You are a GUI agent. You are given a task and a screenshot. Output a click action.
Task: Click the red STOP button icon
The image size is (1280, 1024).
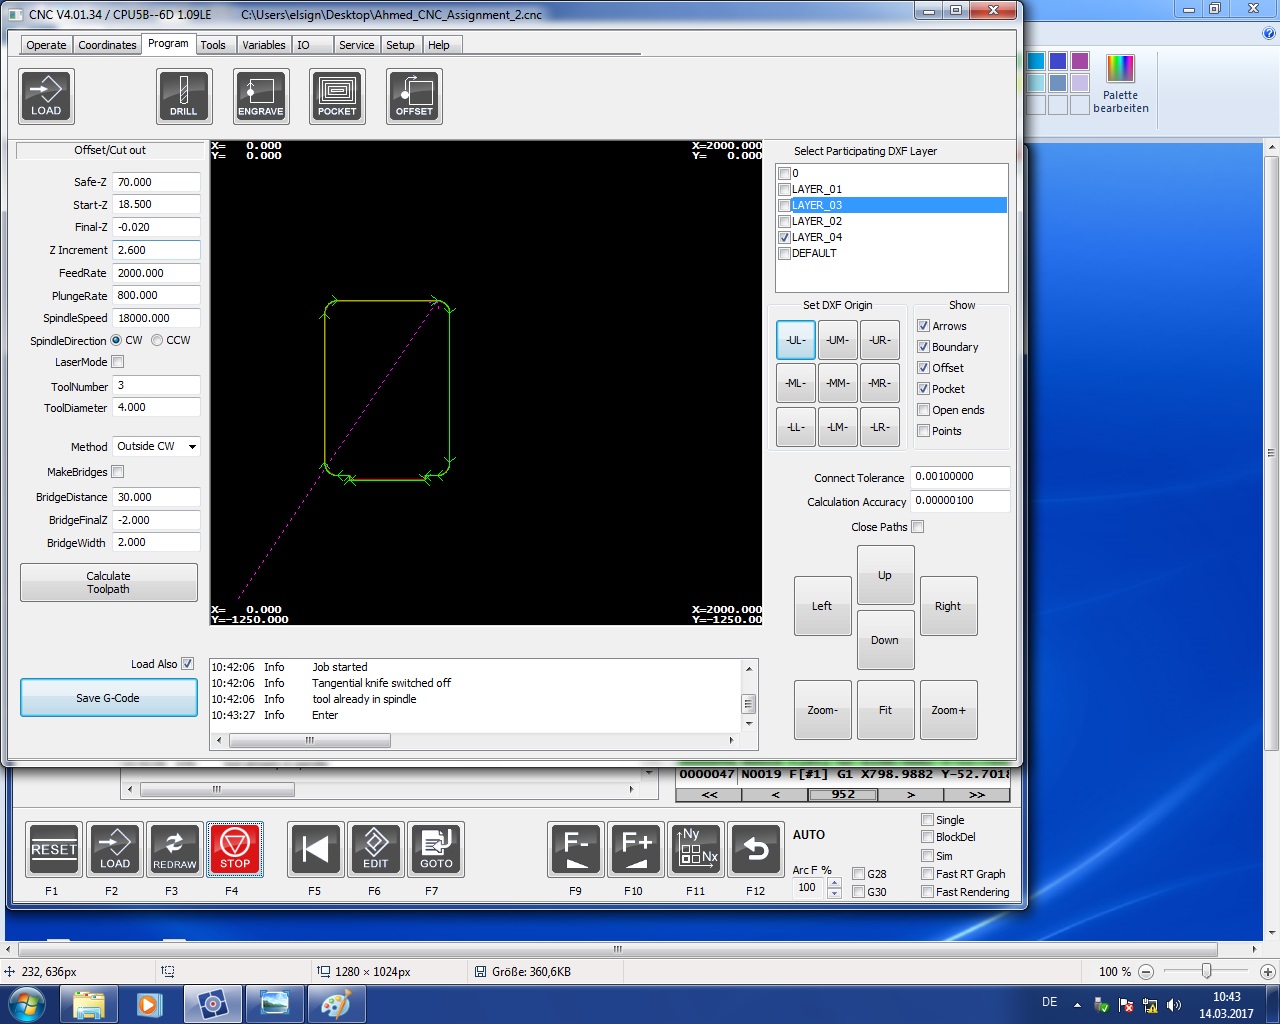click(235, 849)
